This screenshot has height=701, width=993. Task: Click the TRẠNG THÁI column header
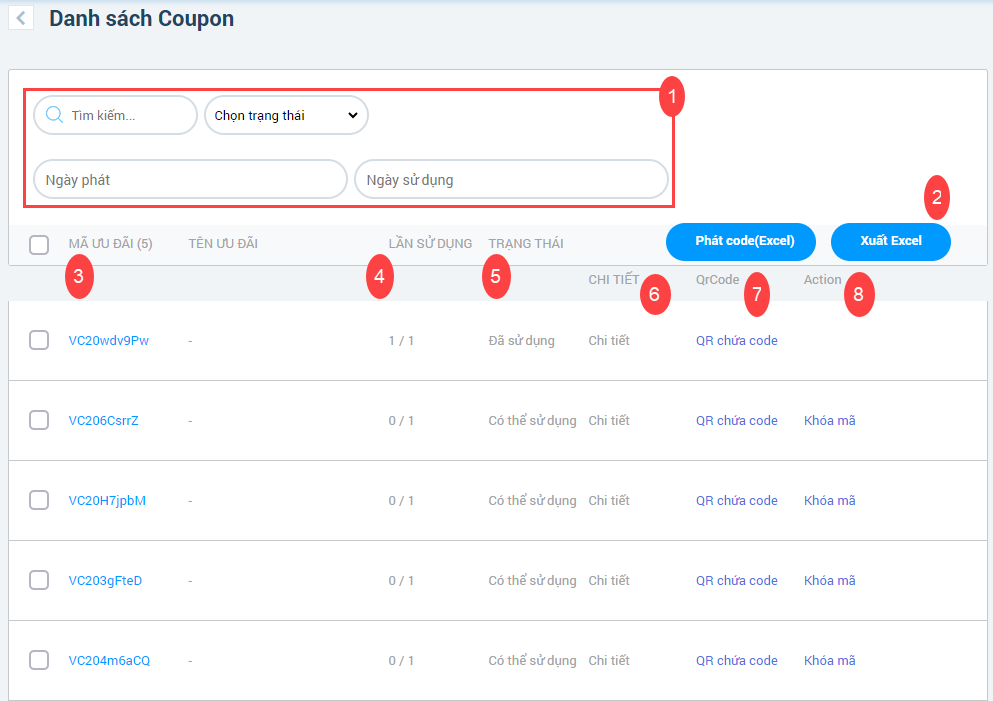[526, 244]
